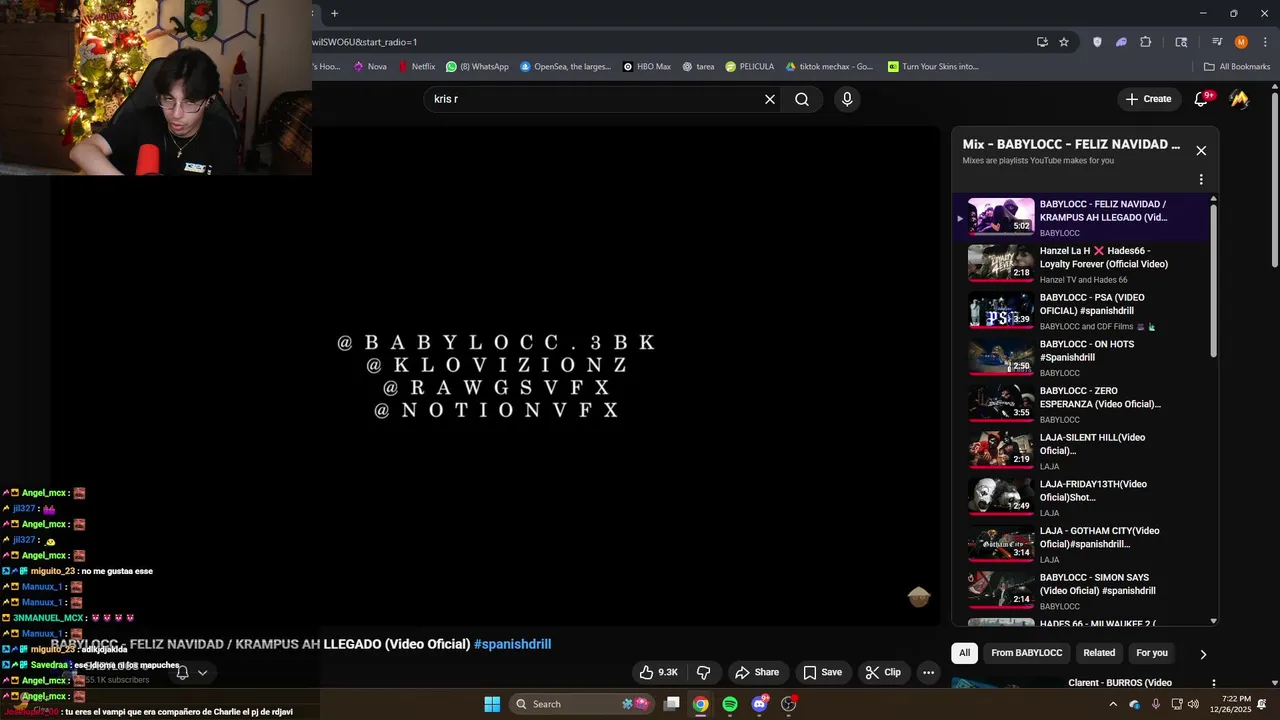This screenshot has width=1280, height=720.
Task: Click the taskbar microphone tray icon
Action: pos(1156,704)
